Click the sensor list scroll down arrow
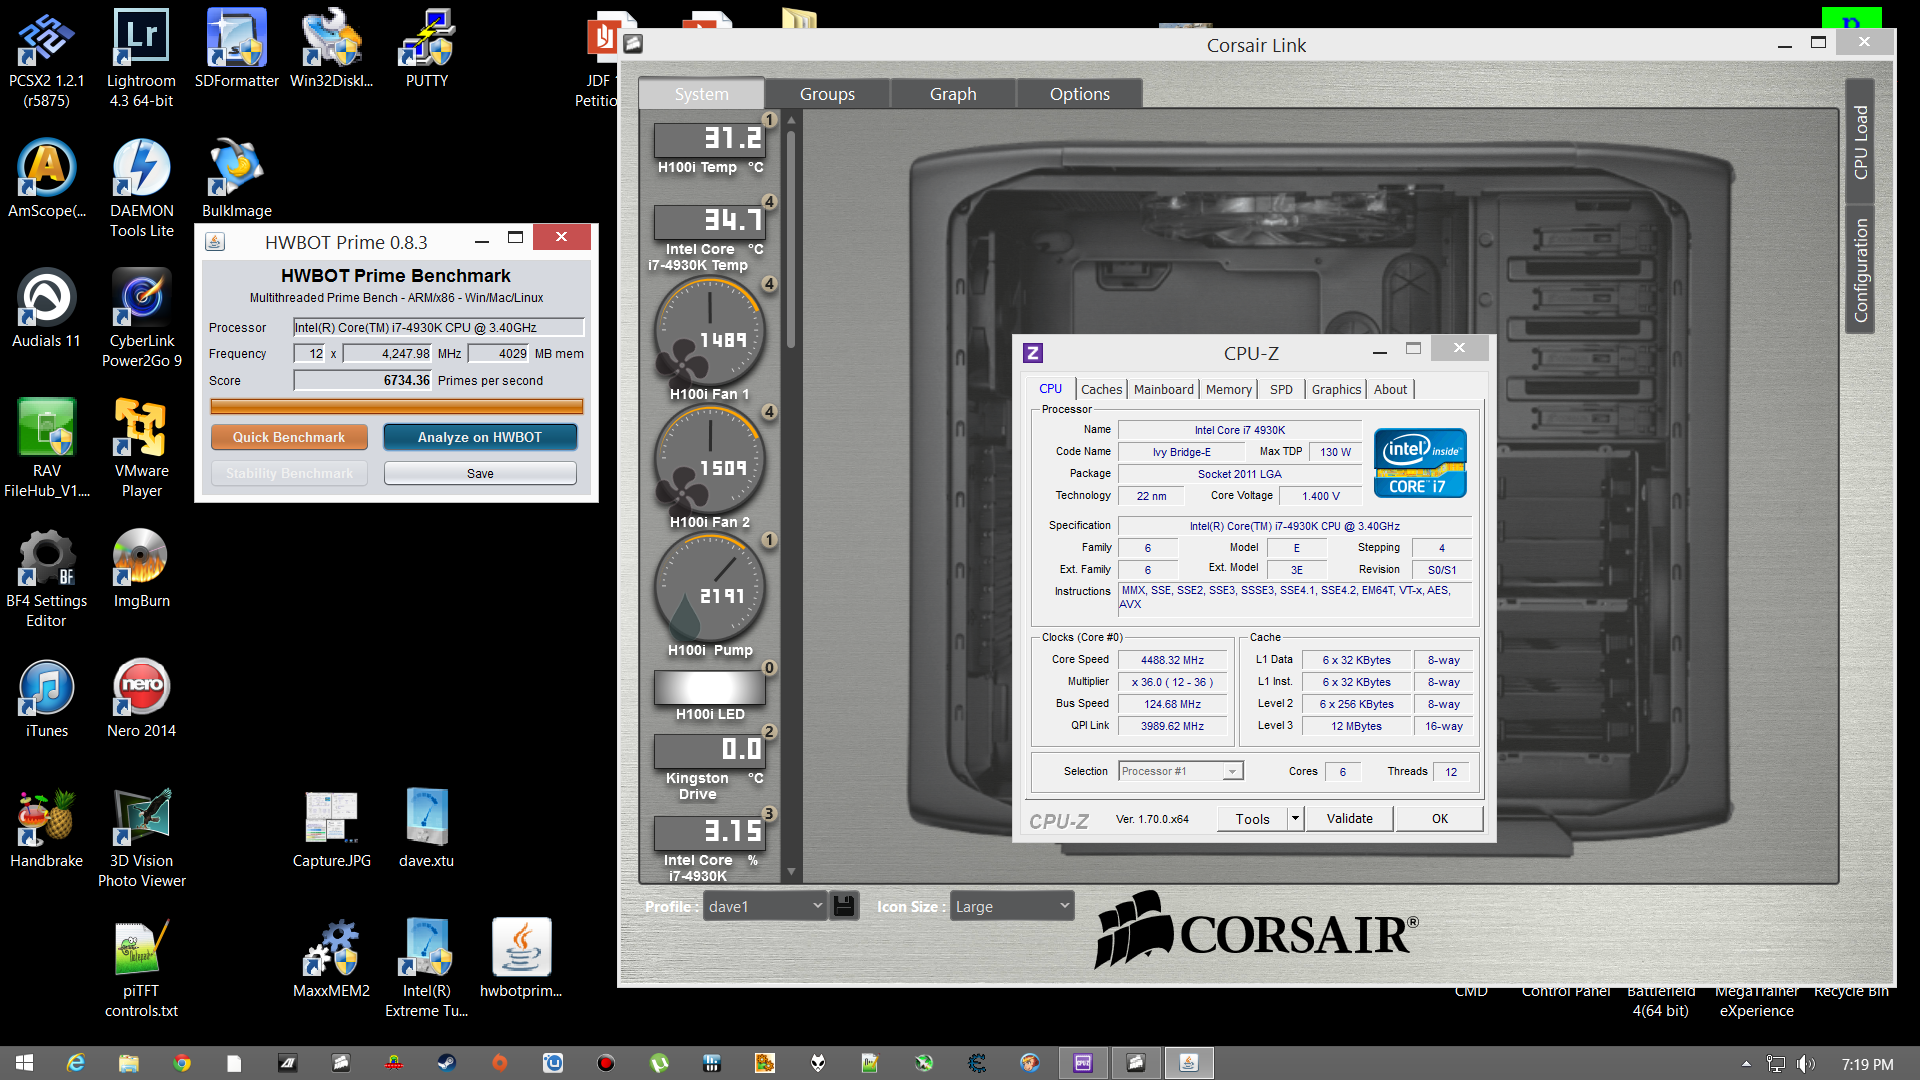Image resolution: width=1920 pixels, height=1080 pixels. click(x=791, y=872)
